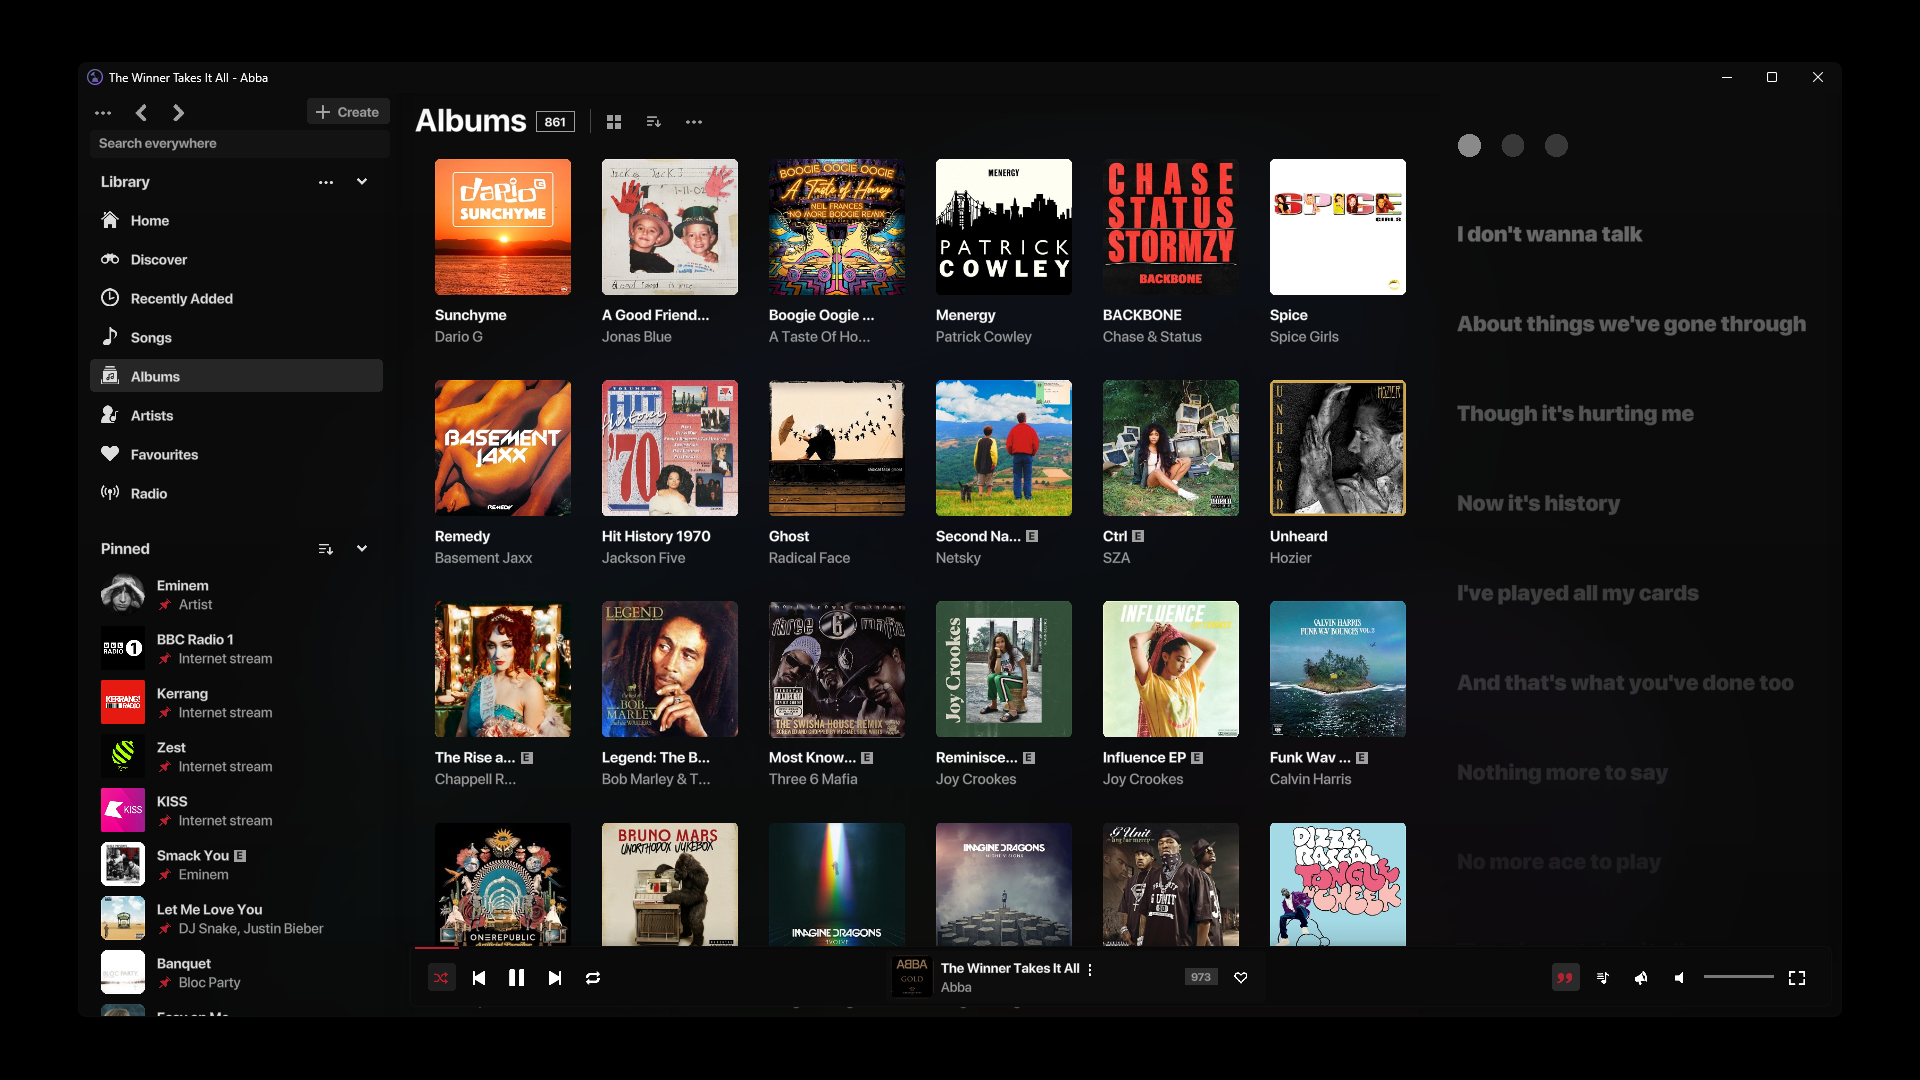Open Spice album by Spice Girls
Image resolution: width=1920 pixels, height=1080 pixels.
coord(1338,227)
